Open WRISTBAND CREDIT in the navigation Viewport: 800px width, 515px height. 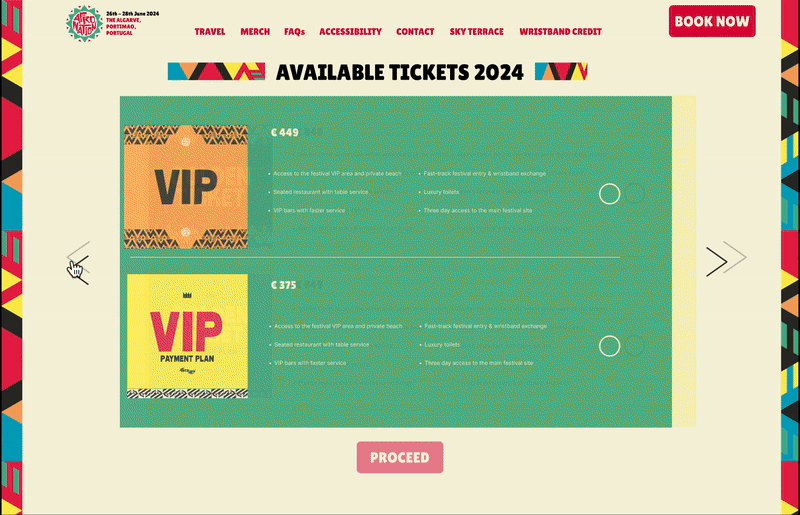tap(560, 32)
